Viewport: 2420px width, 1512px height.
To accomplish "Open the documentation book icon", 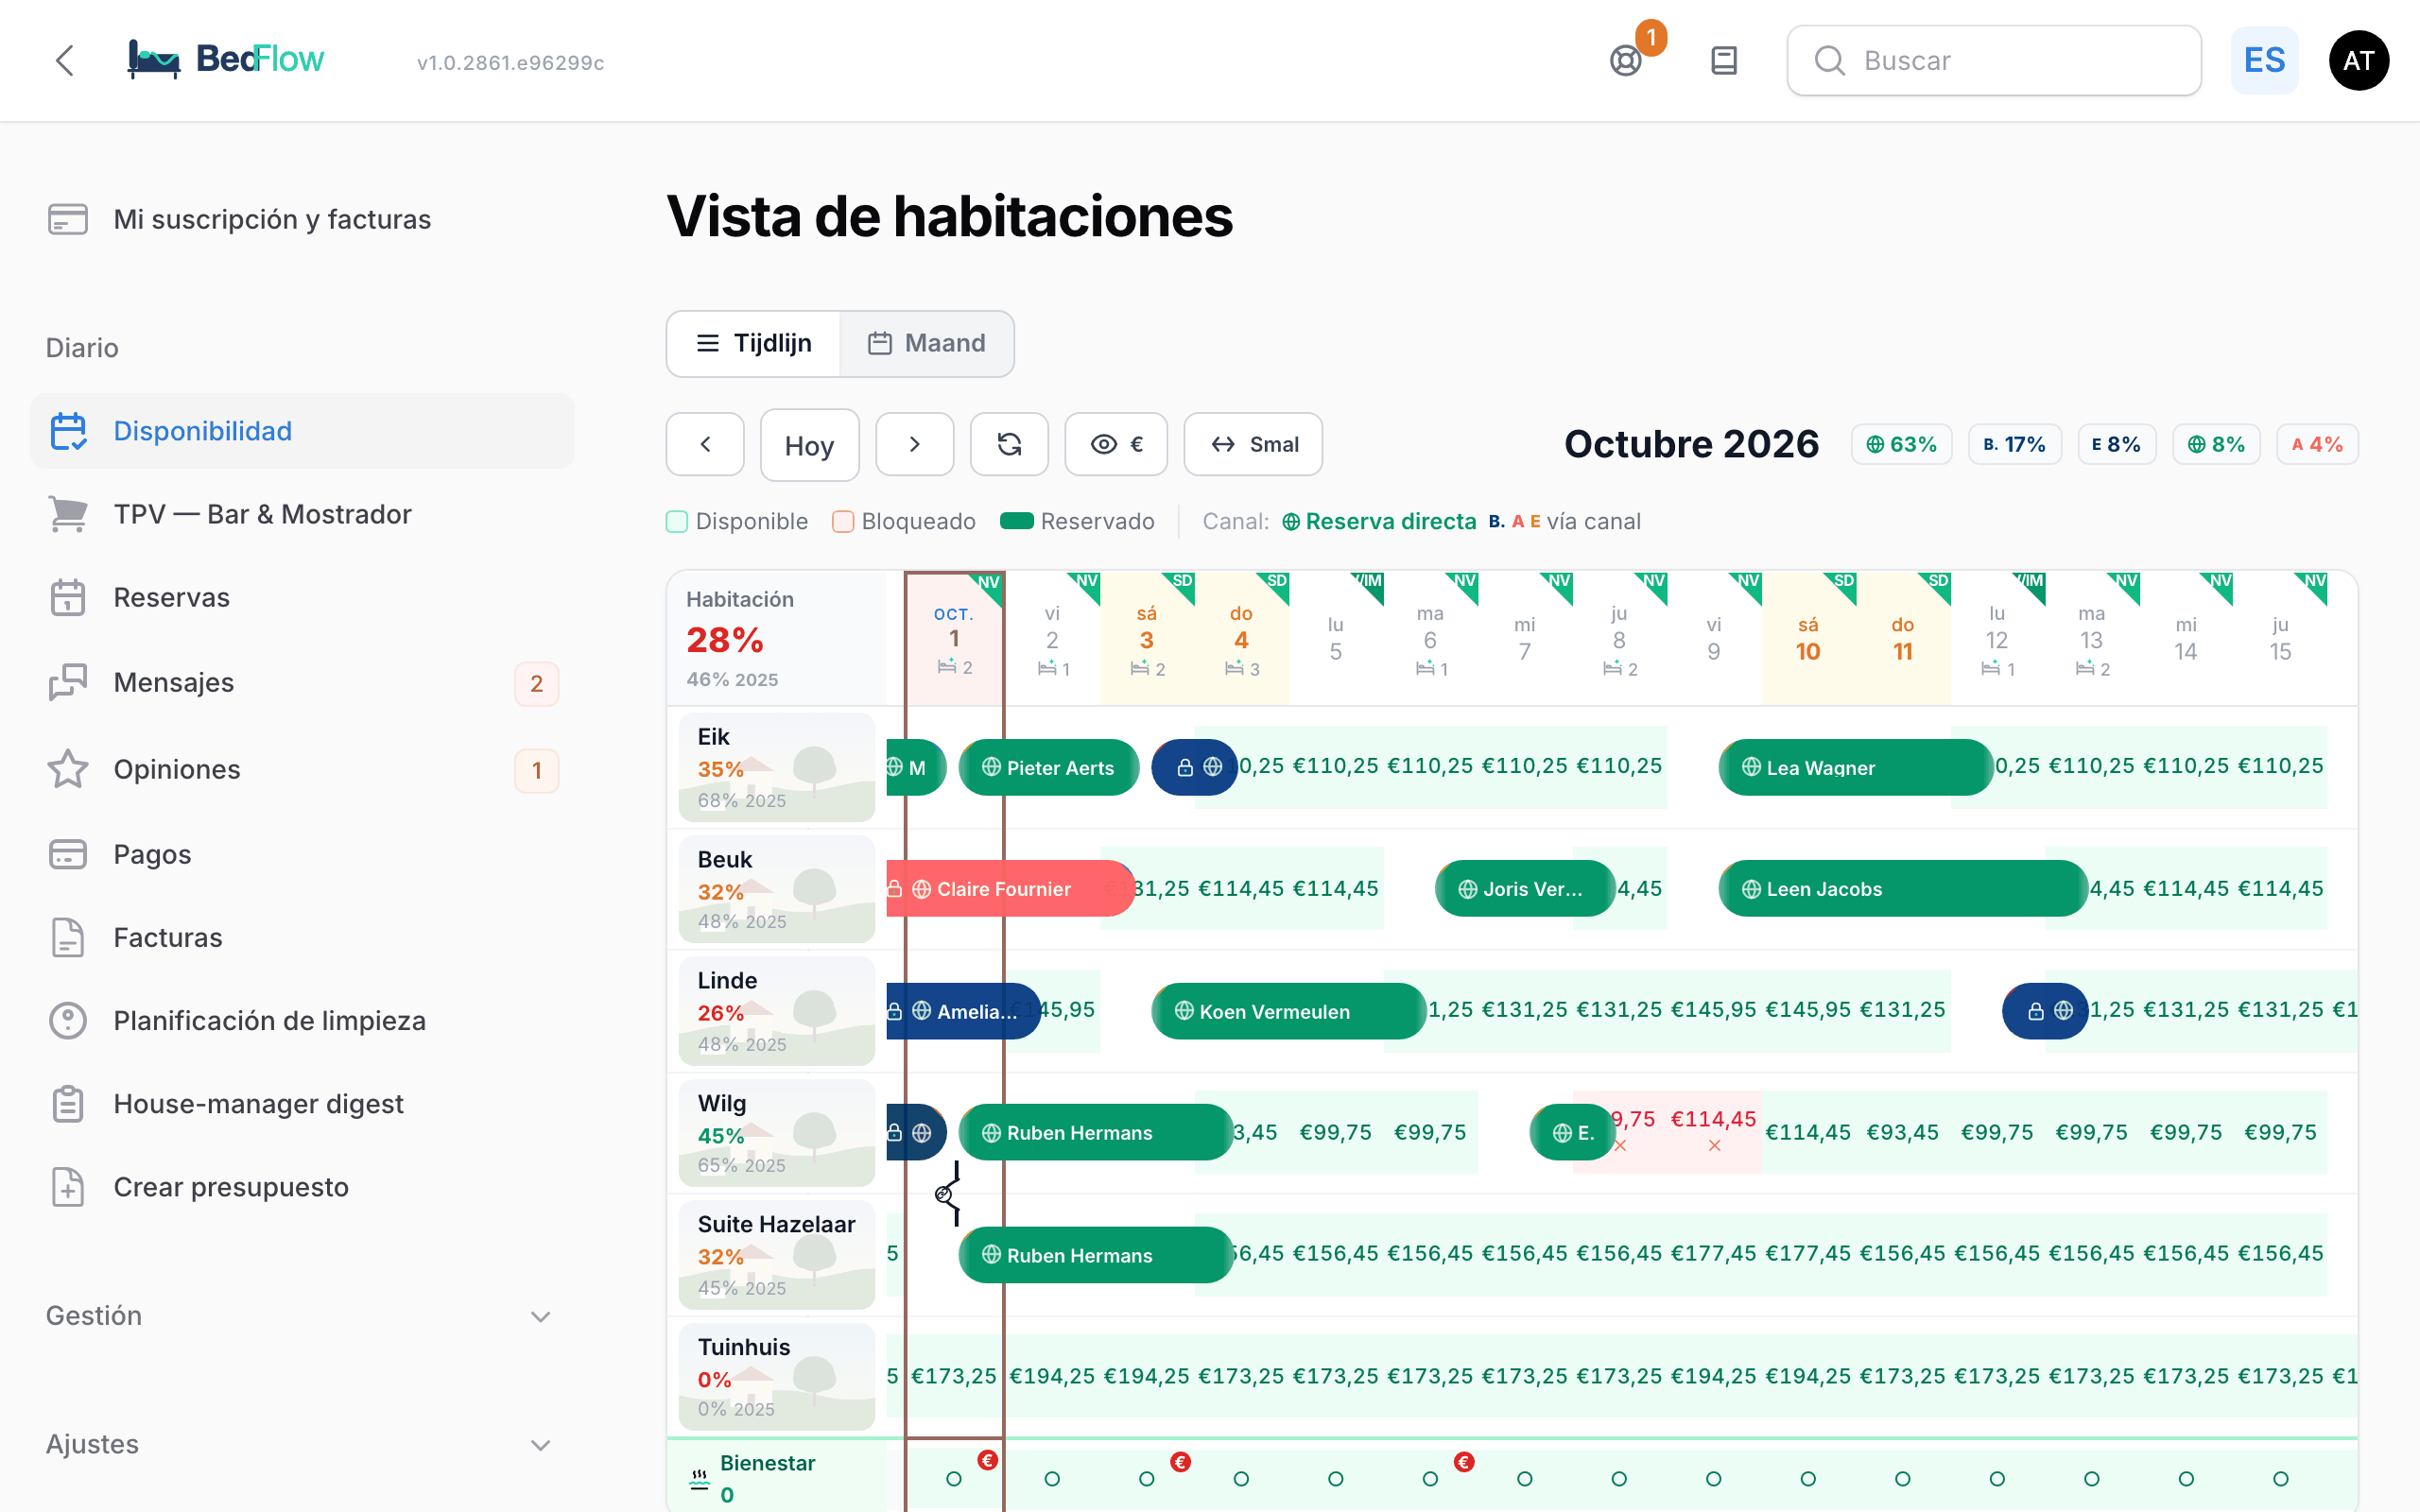I will [1724, 60].
